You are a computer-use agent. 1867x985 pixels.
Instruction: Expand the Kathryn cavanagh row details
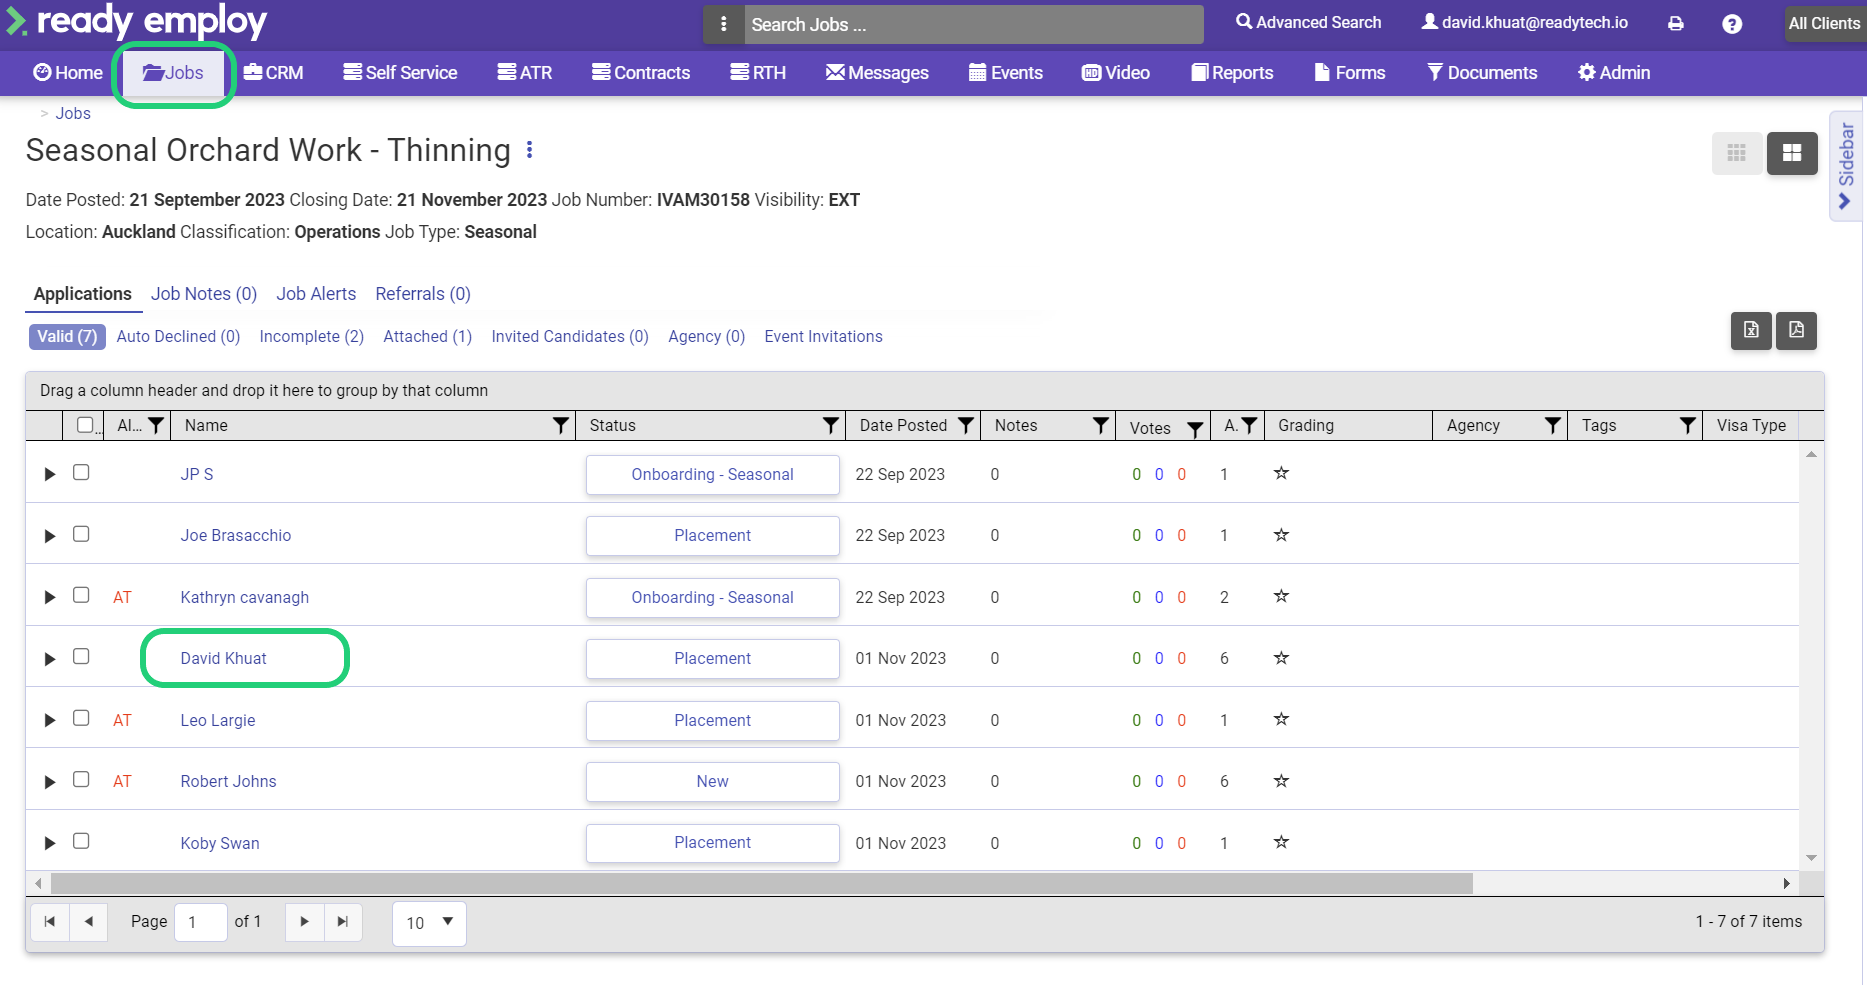[49, 597]
